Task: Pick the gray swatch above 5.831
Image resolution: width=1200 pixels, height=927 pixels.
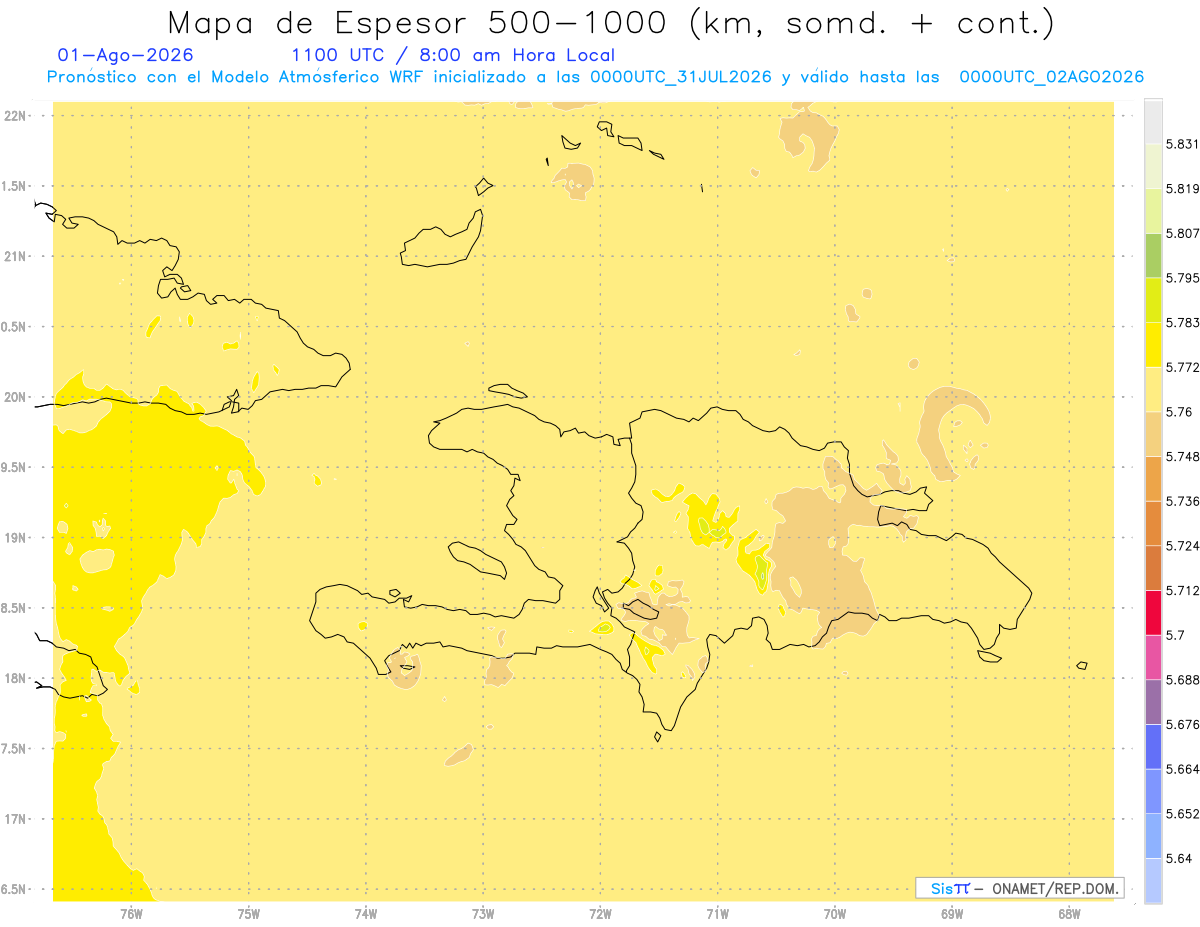Action: pyautogui.click(x=1153, y=121)
